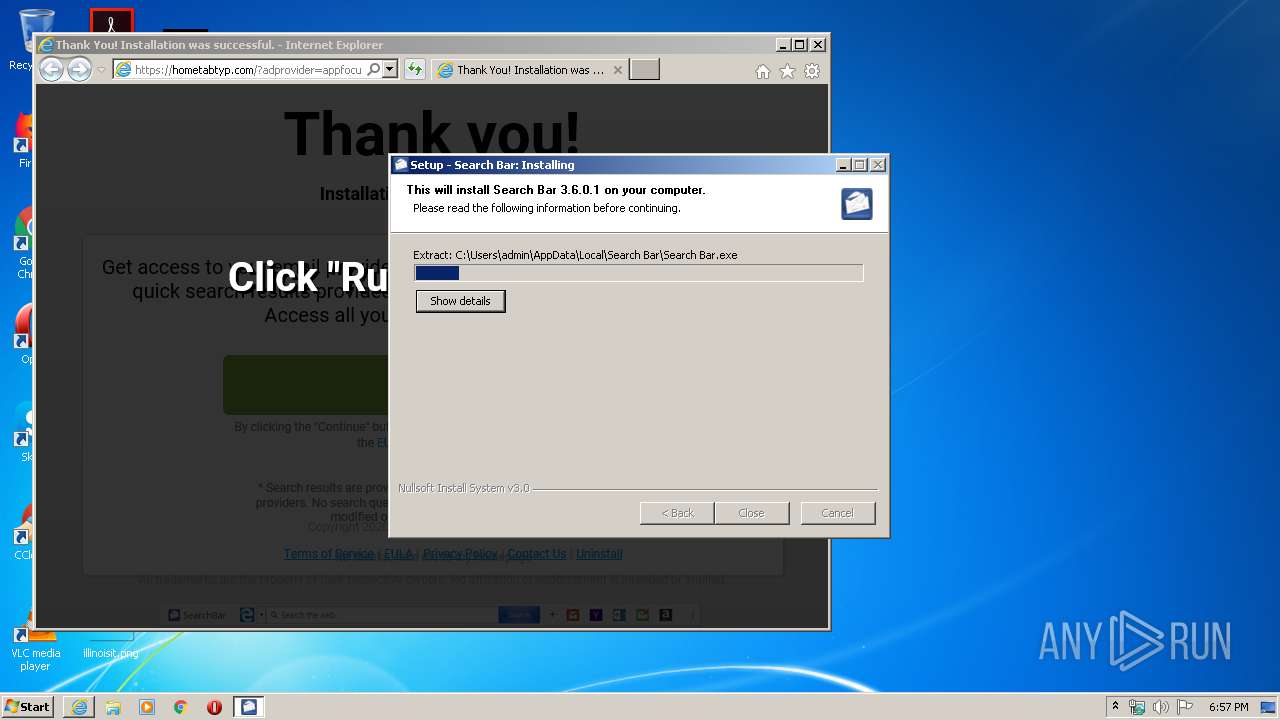Click the SearchBar logo in the preview toolbar
The width and height of the screenshot is (1280, 720).
[197, 615]
